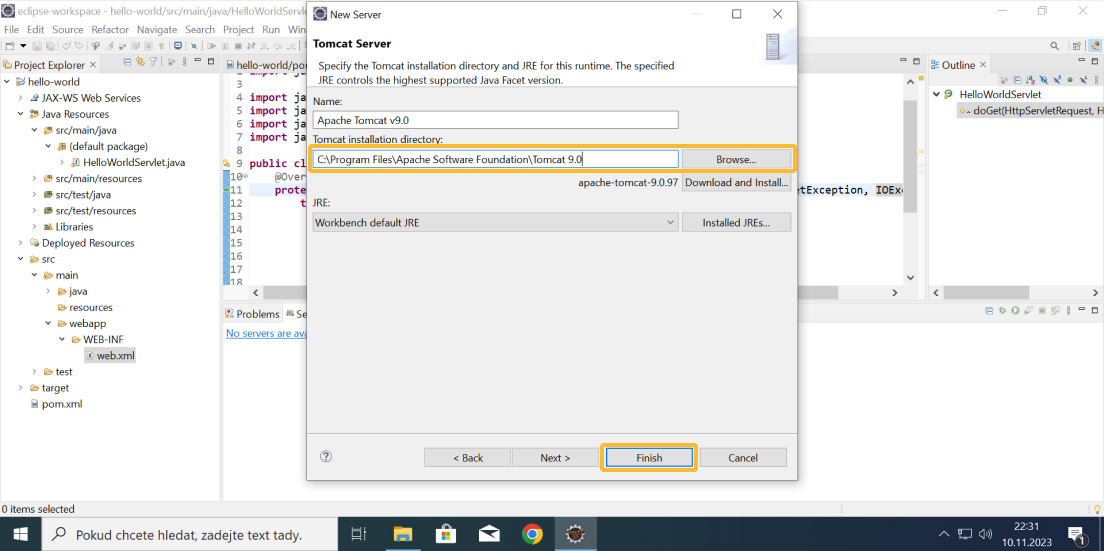Click the Installed JREs... button
Image resolution: width=1104 pixels, height=551 pixels.
point(736,222)
